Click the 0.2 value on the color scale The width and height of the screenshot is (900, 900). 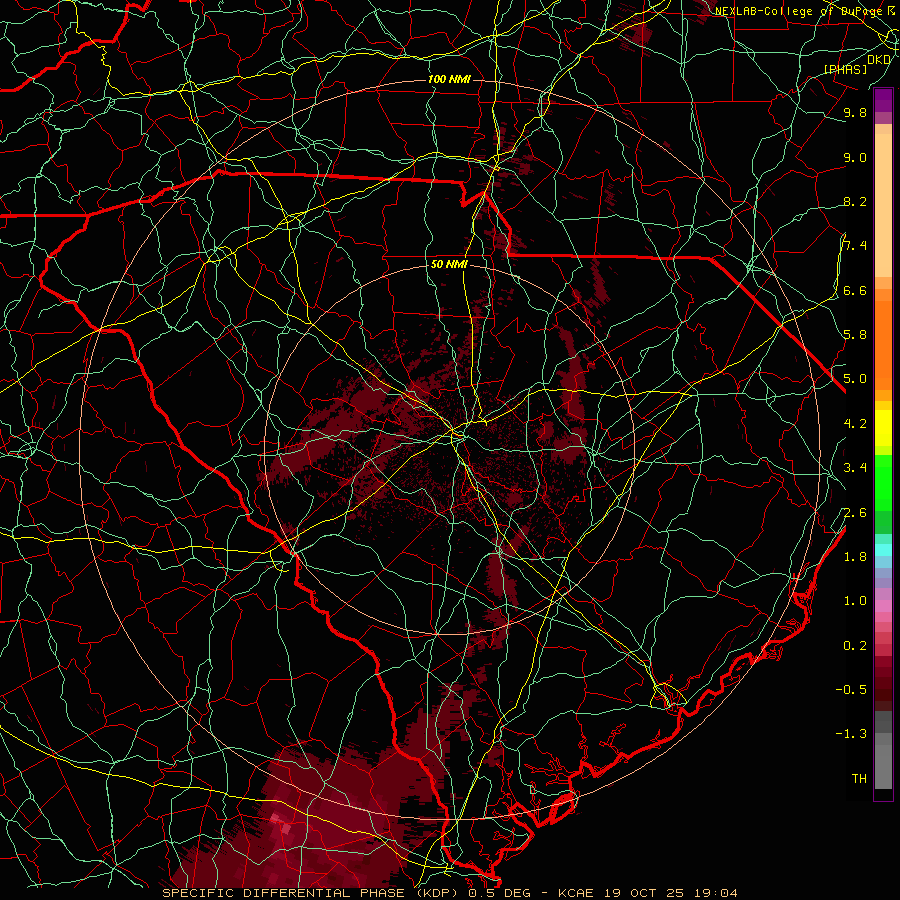855,646
